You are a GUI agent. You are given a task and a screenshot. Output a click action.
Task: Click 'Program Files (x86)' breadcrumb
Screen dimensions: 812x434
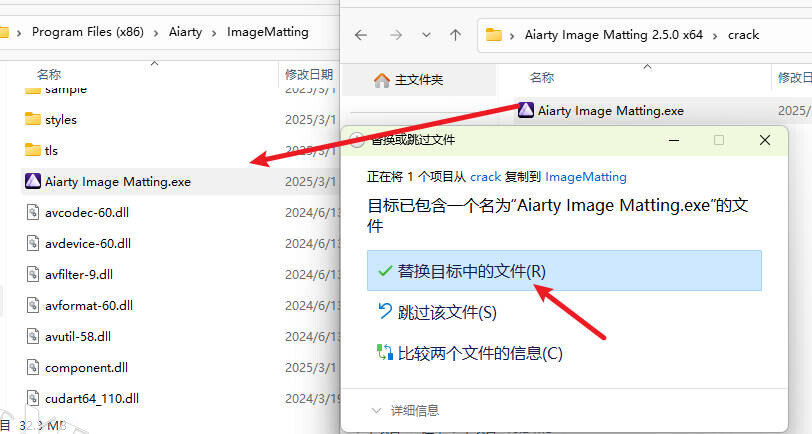pos(88,32)
